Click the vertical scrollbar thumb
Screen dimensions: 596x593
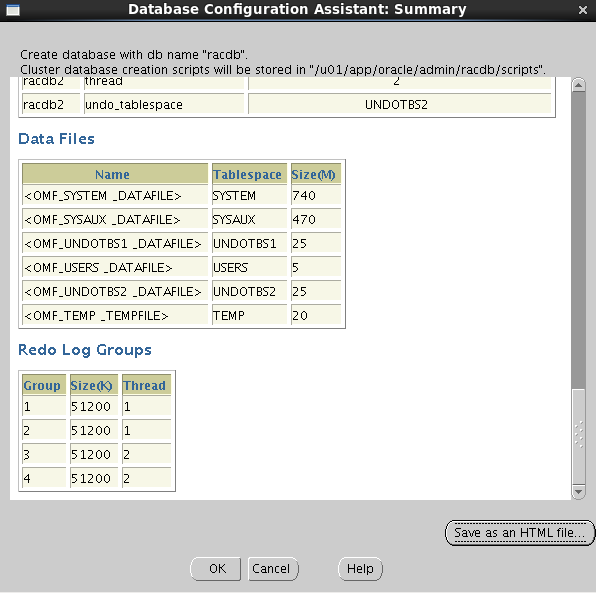tap(578, 240)
